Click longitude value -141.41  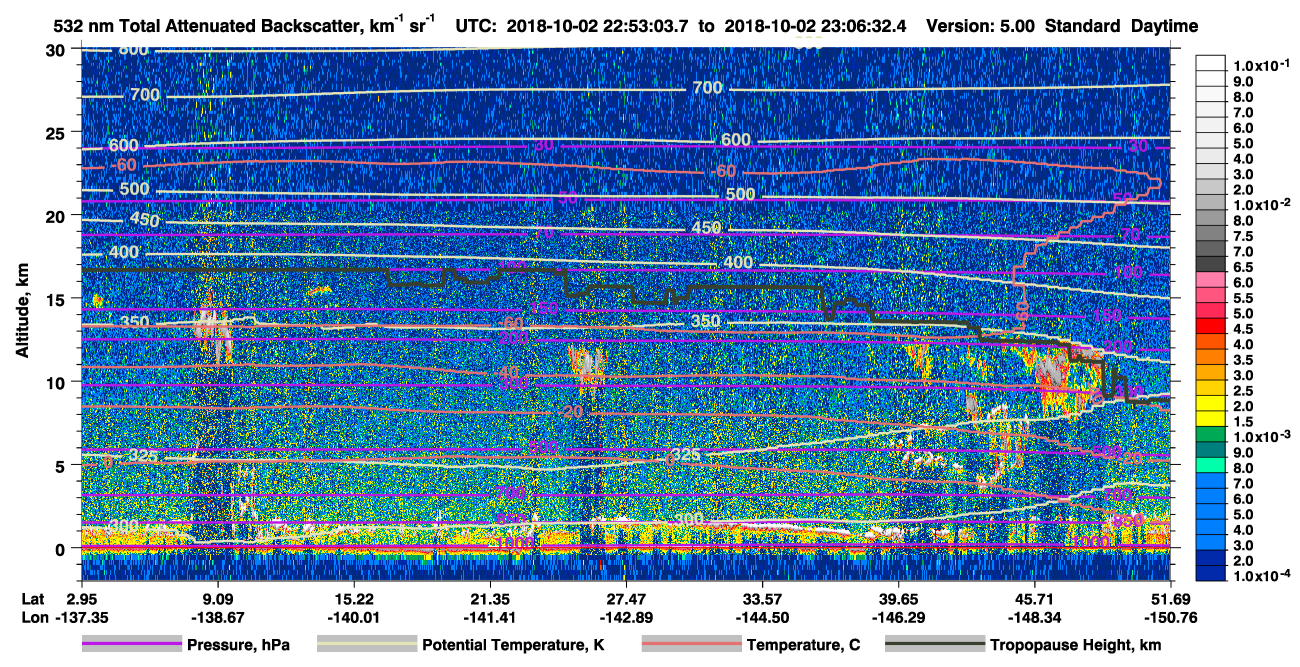click(x=489, y=617)
